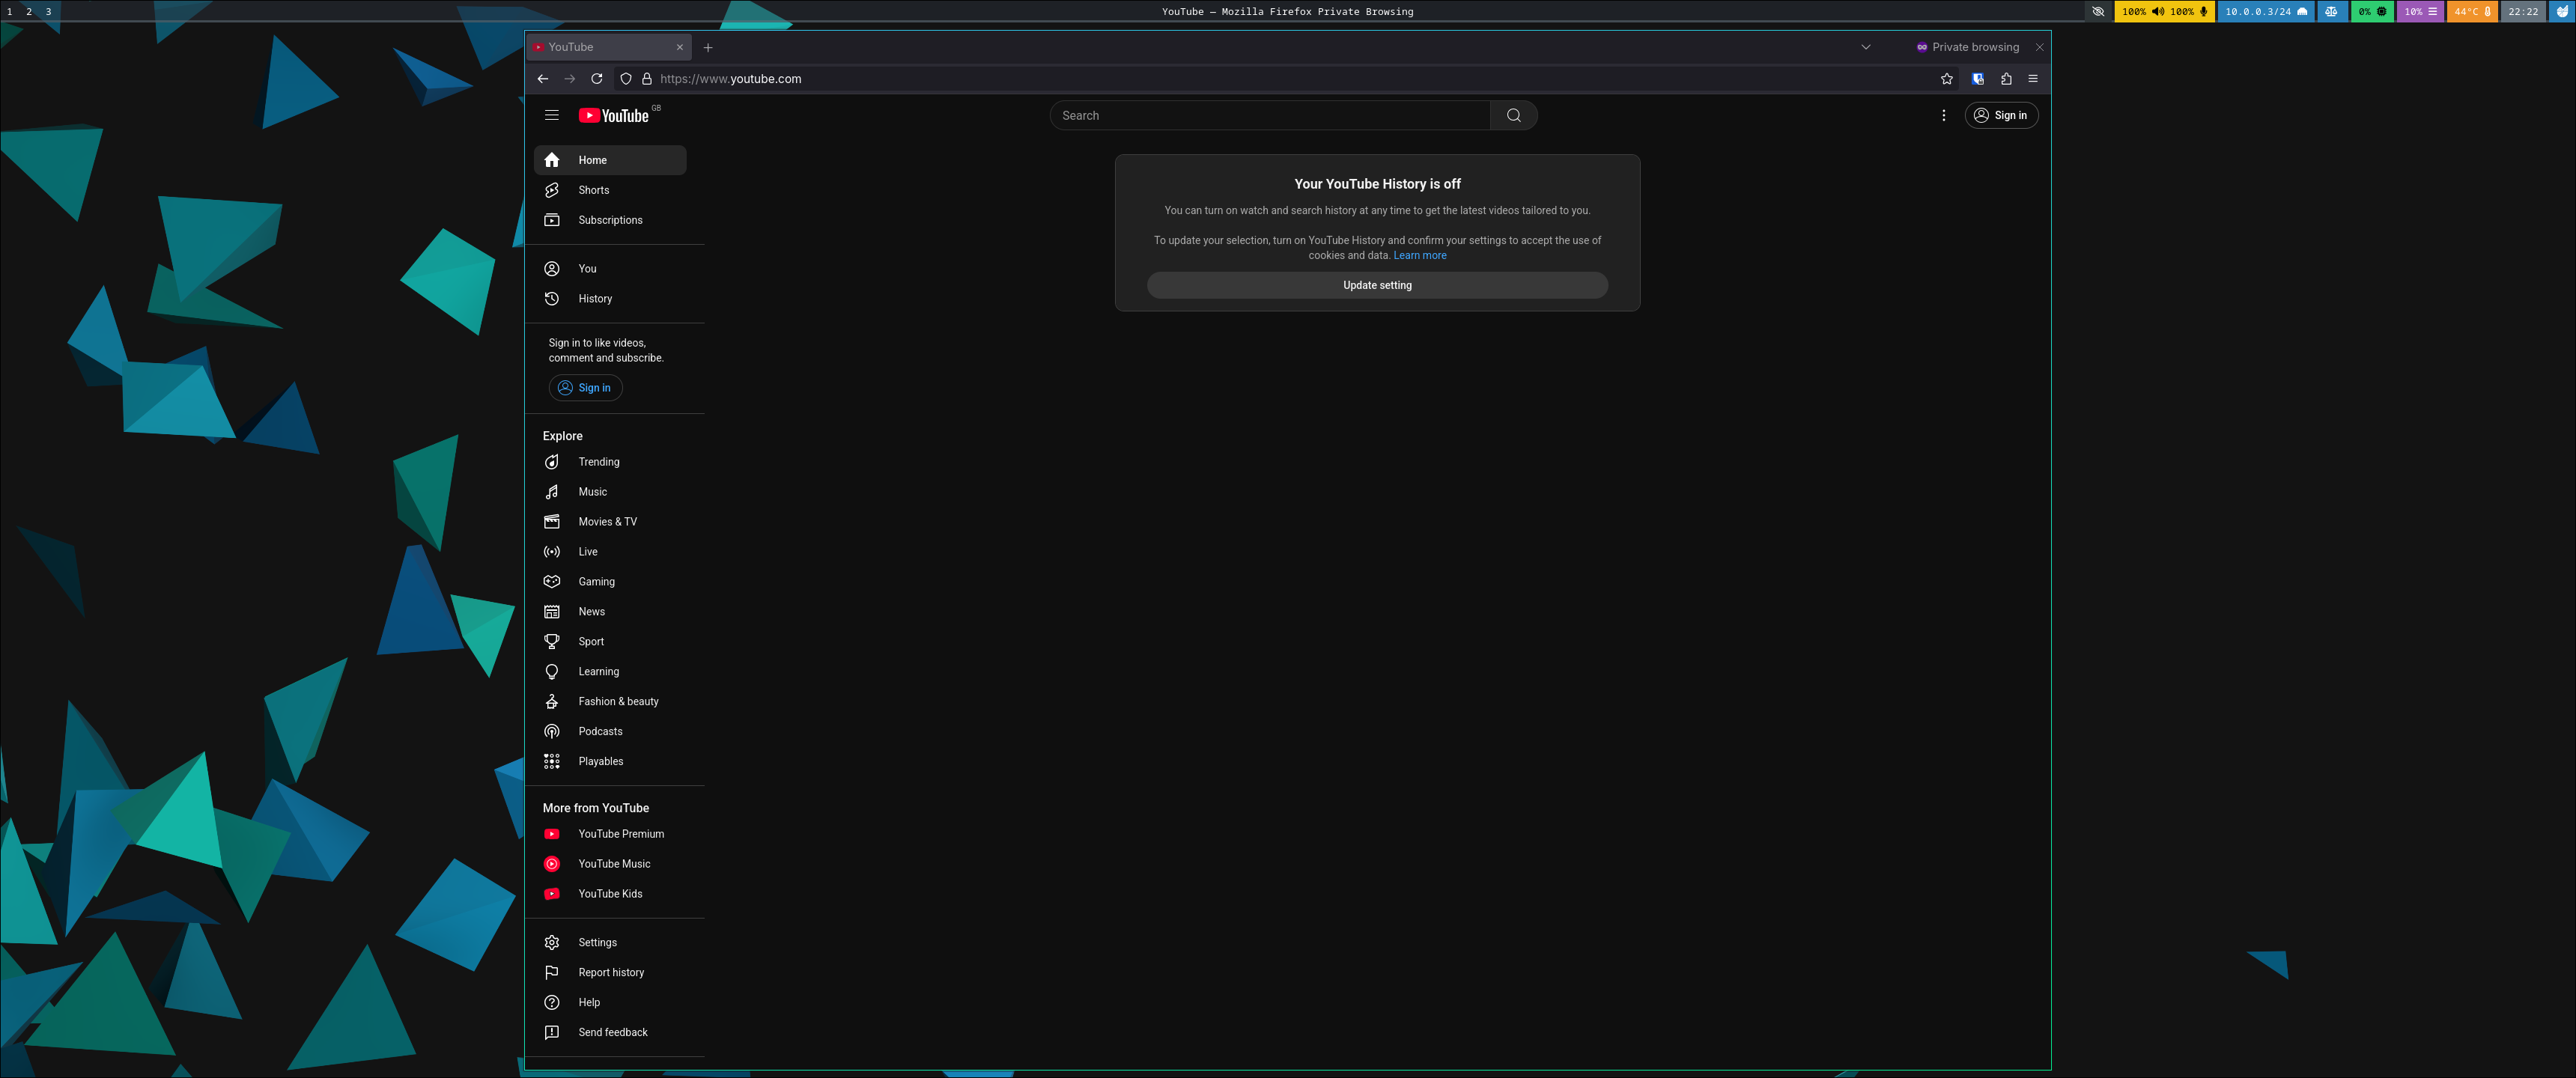
Task: Open Podcasts in the sidebar
Action: pyautogui.click(x=599, y=732)
